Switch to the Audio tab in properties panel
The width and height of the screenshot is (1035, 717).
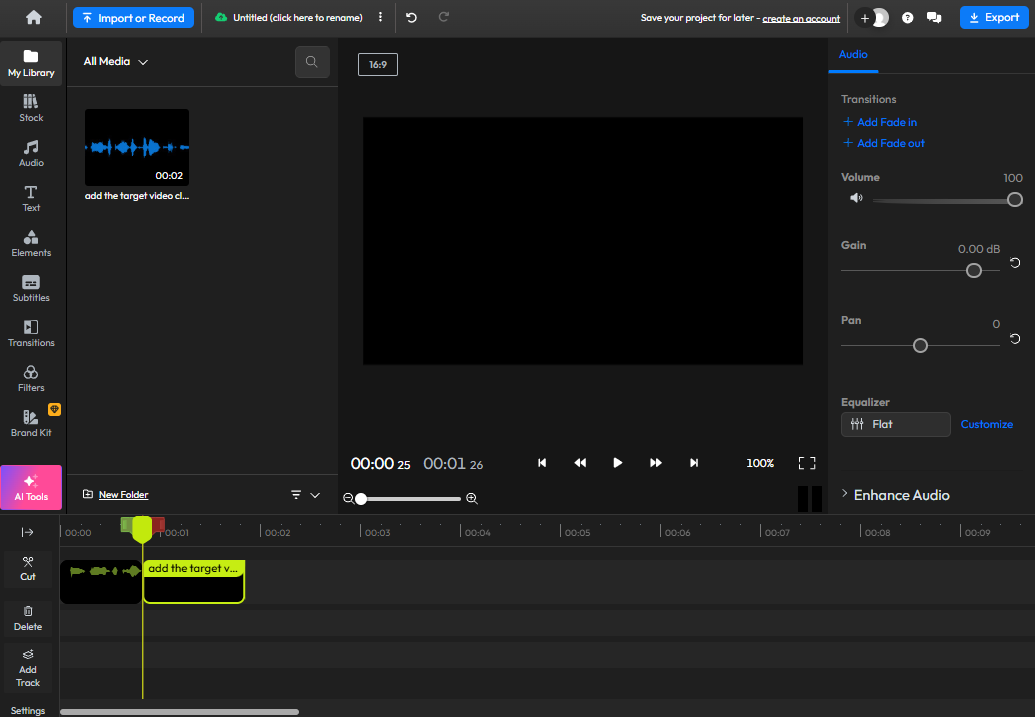pyautogui.click(x=853, y=56)
